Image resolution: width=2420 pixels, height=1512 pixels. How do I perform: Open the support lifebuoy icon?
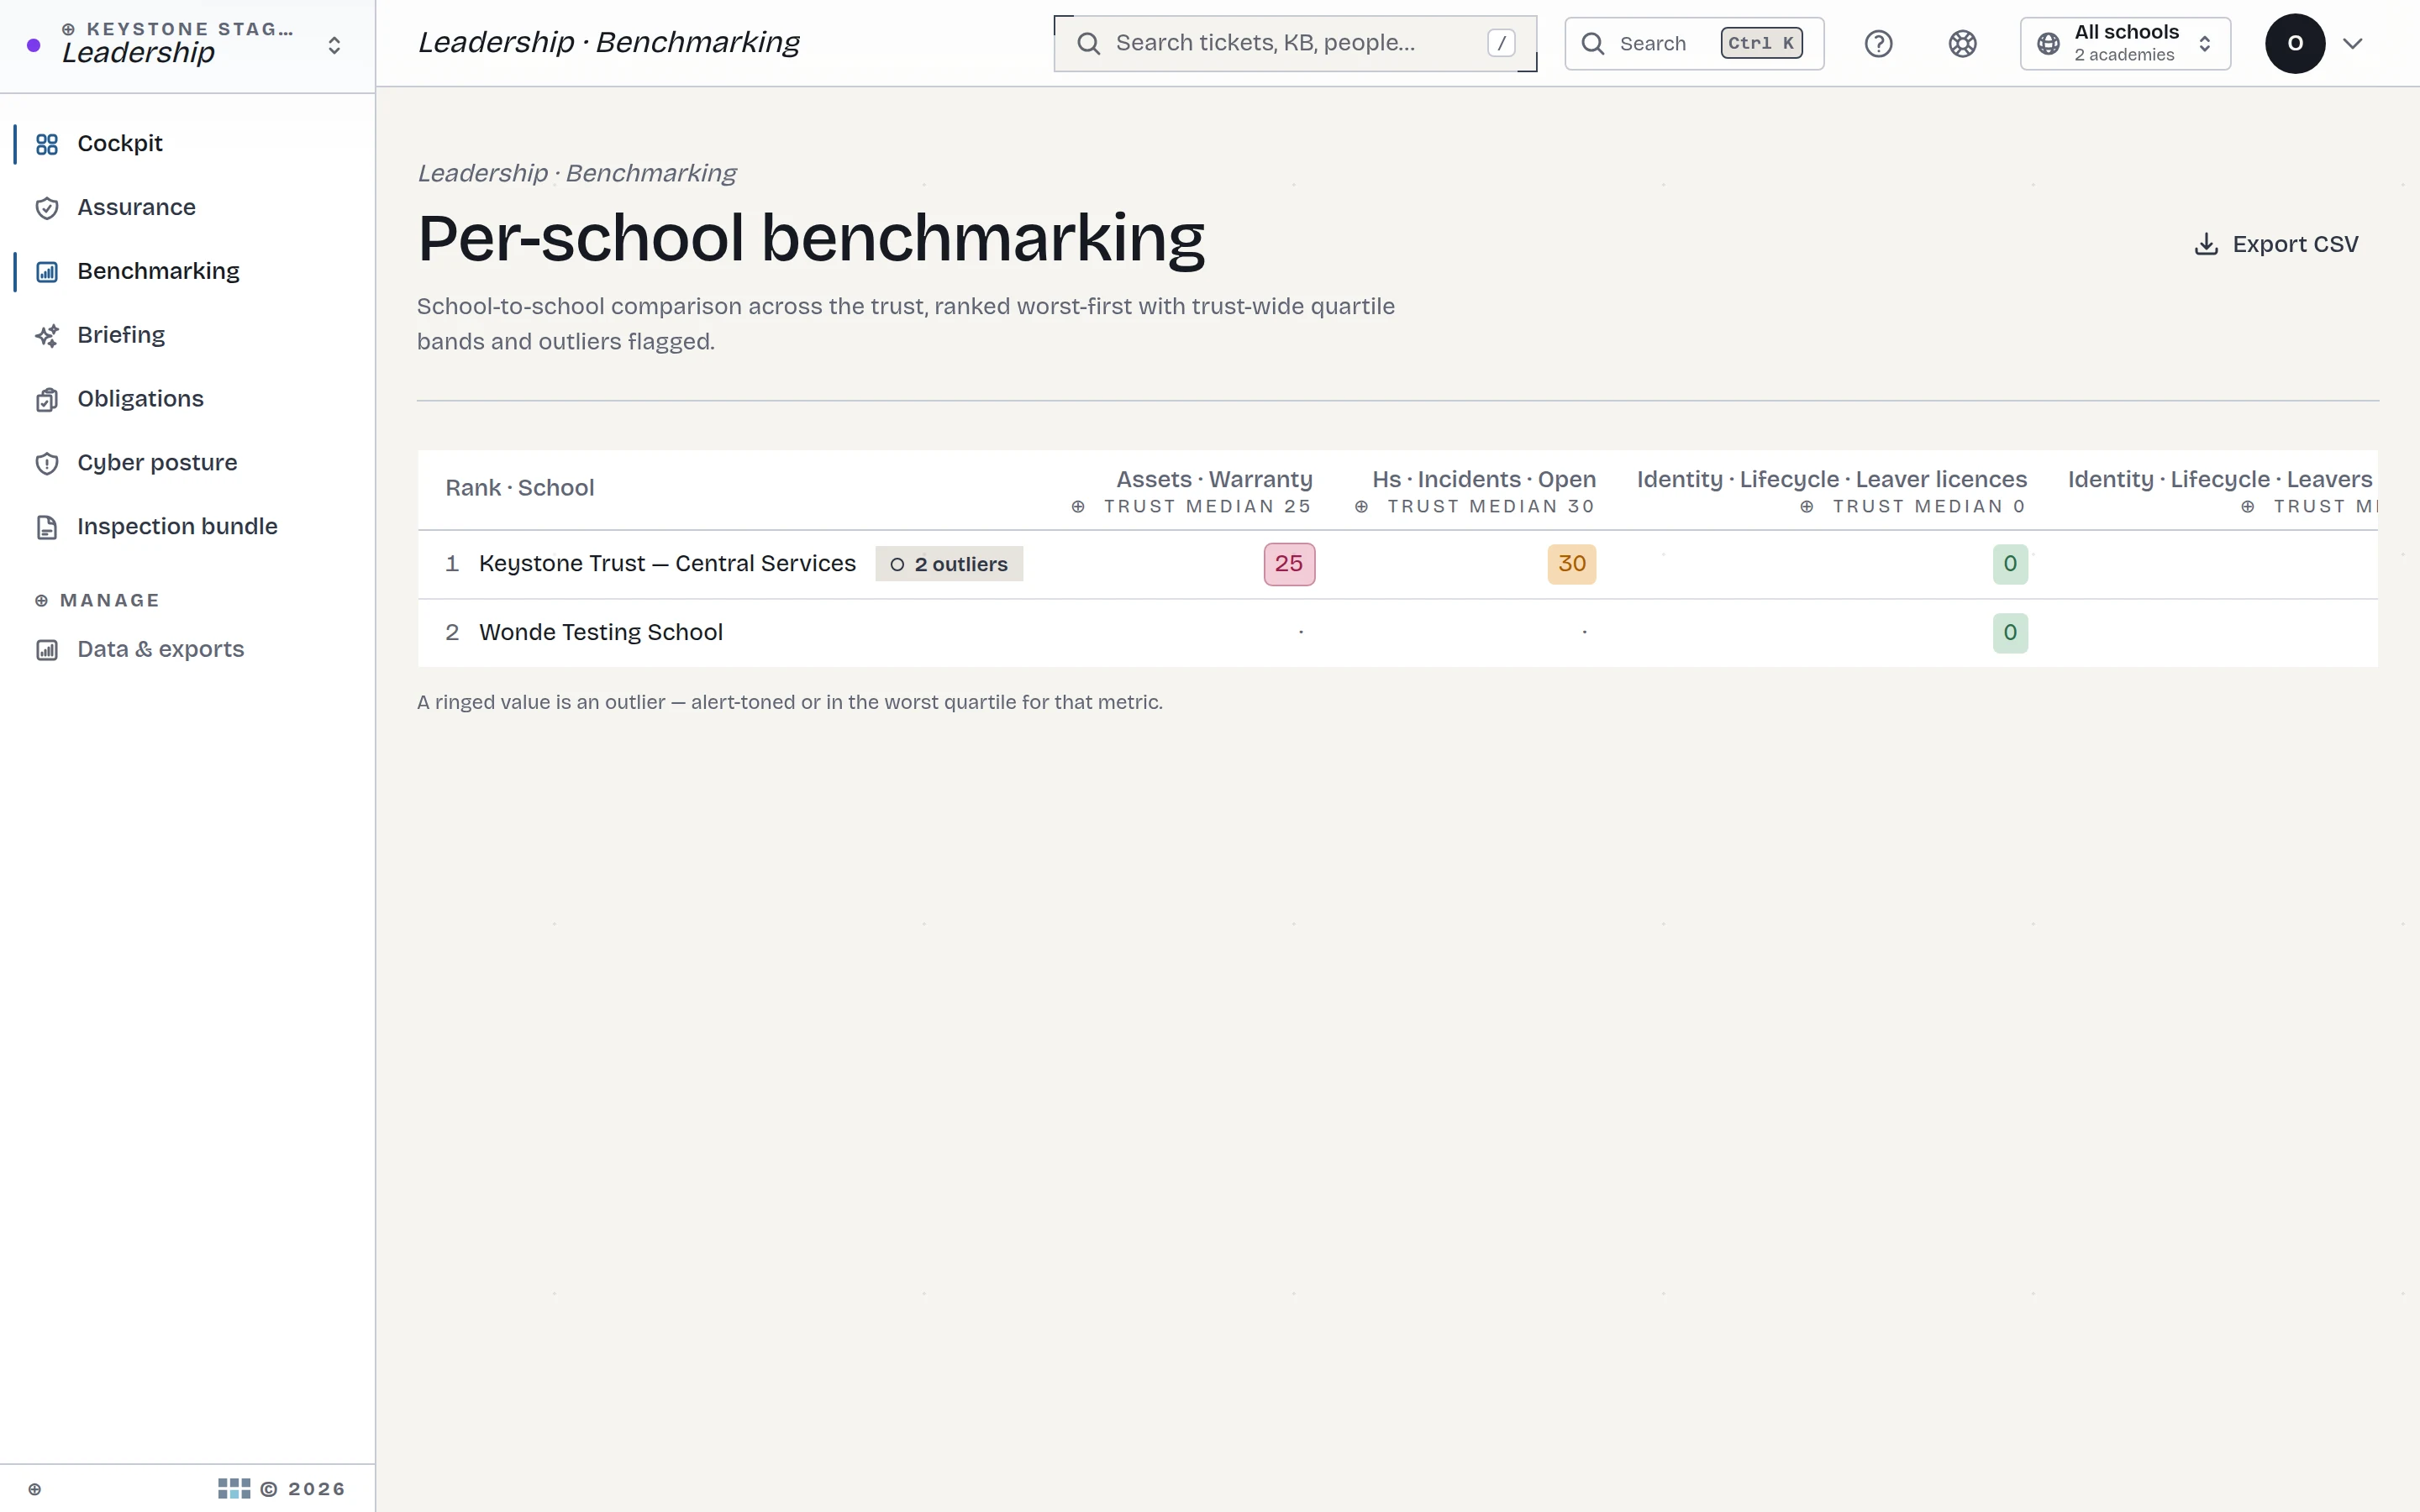point(1962,44)
